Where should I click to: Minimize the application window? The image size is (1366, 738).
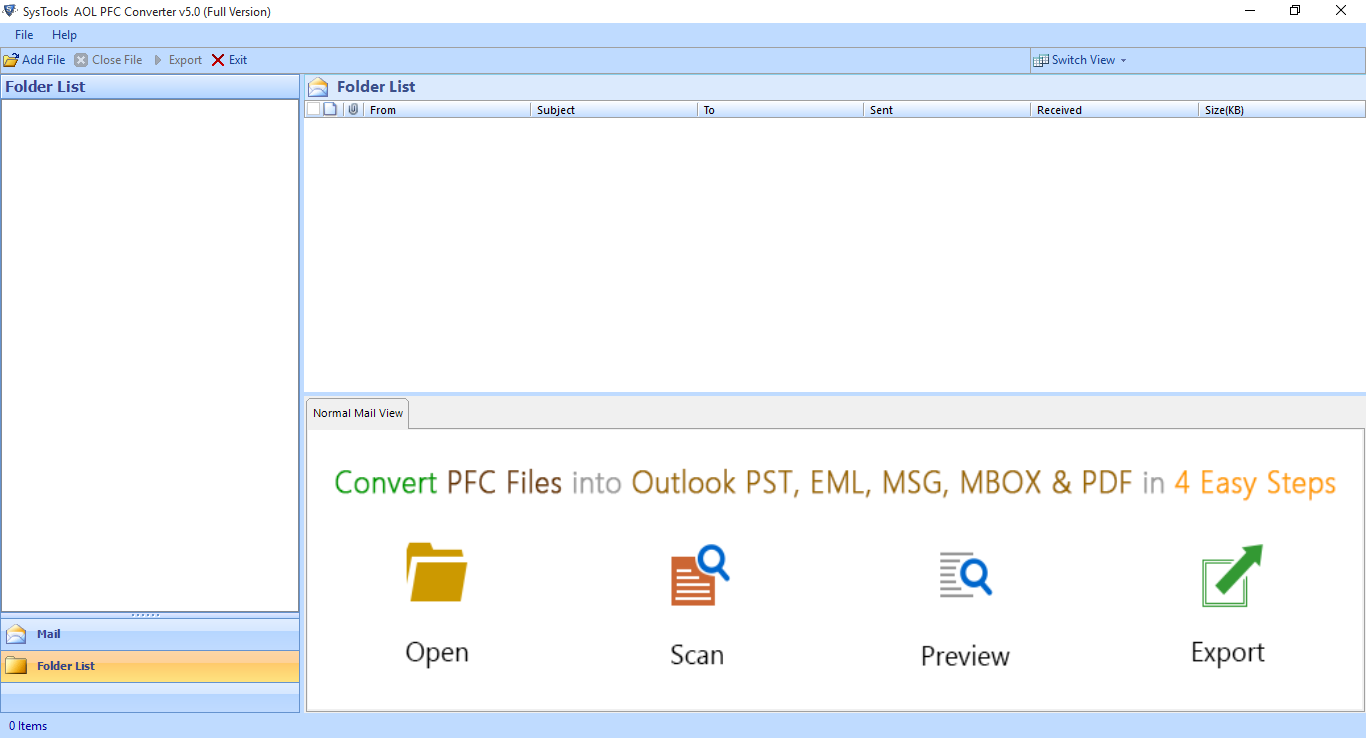click(1250, 11)
